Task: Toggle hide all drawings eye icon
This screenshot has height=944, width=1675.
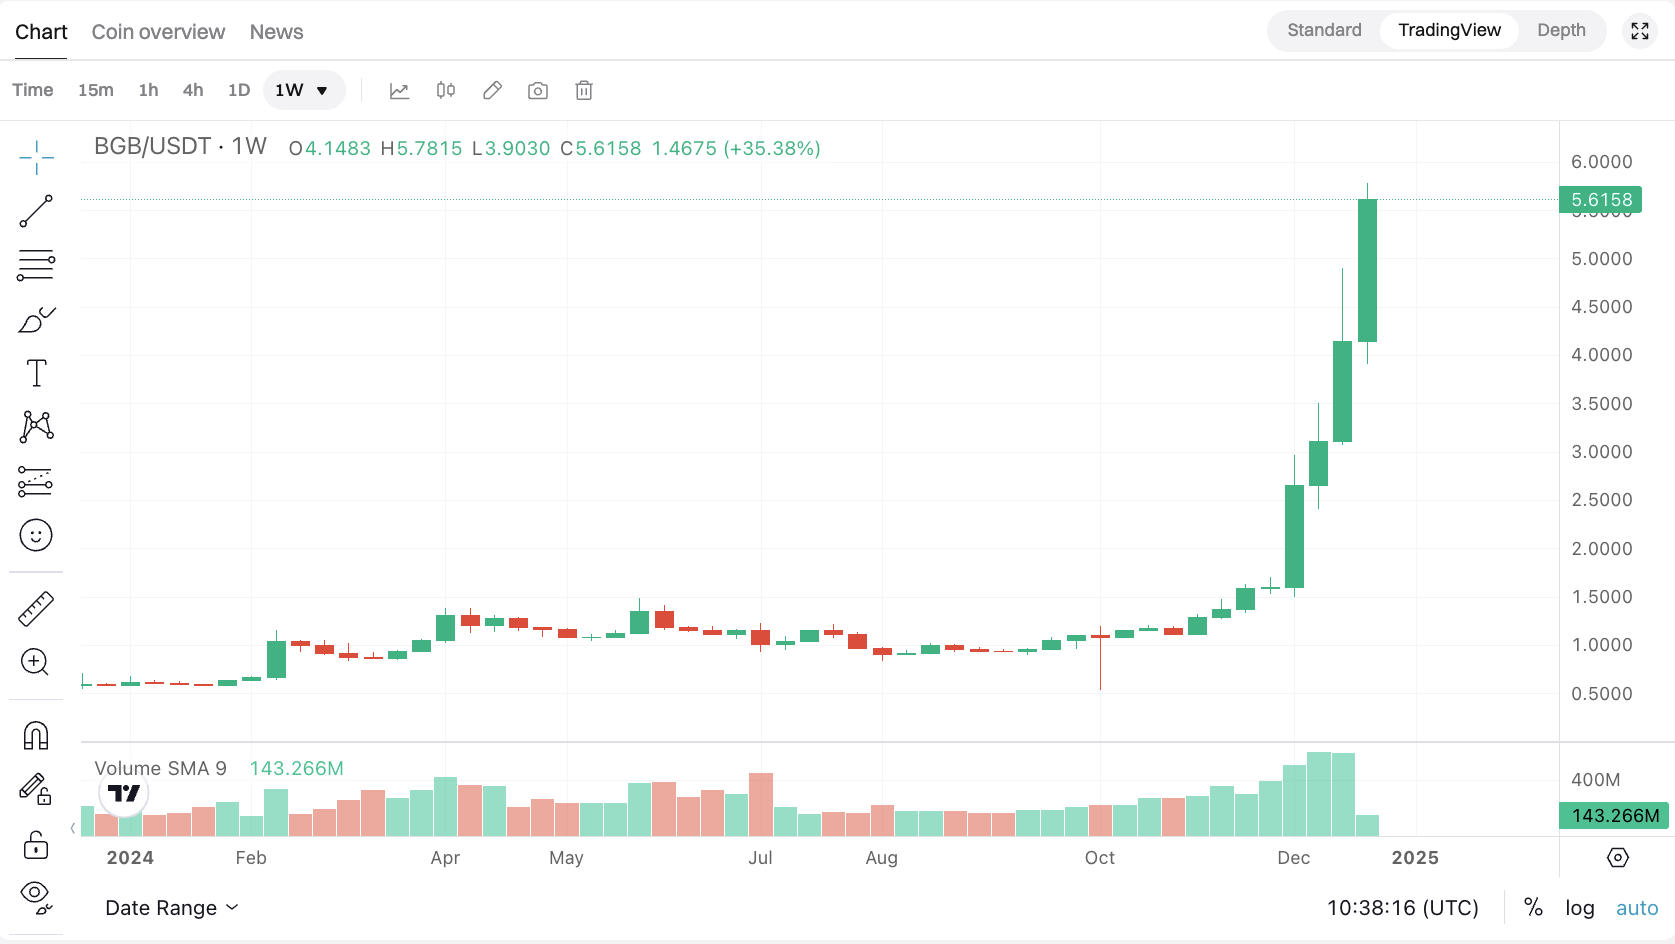Action: [36, 897]
